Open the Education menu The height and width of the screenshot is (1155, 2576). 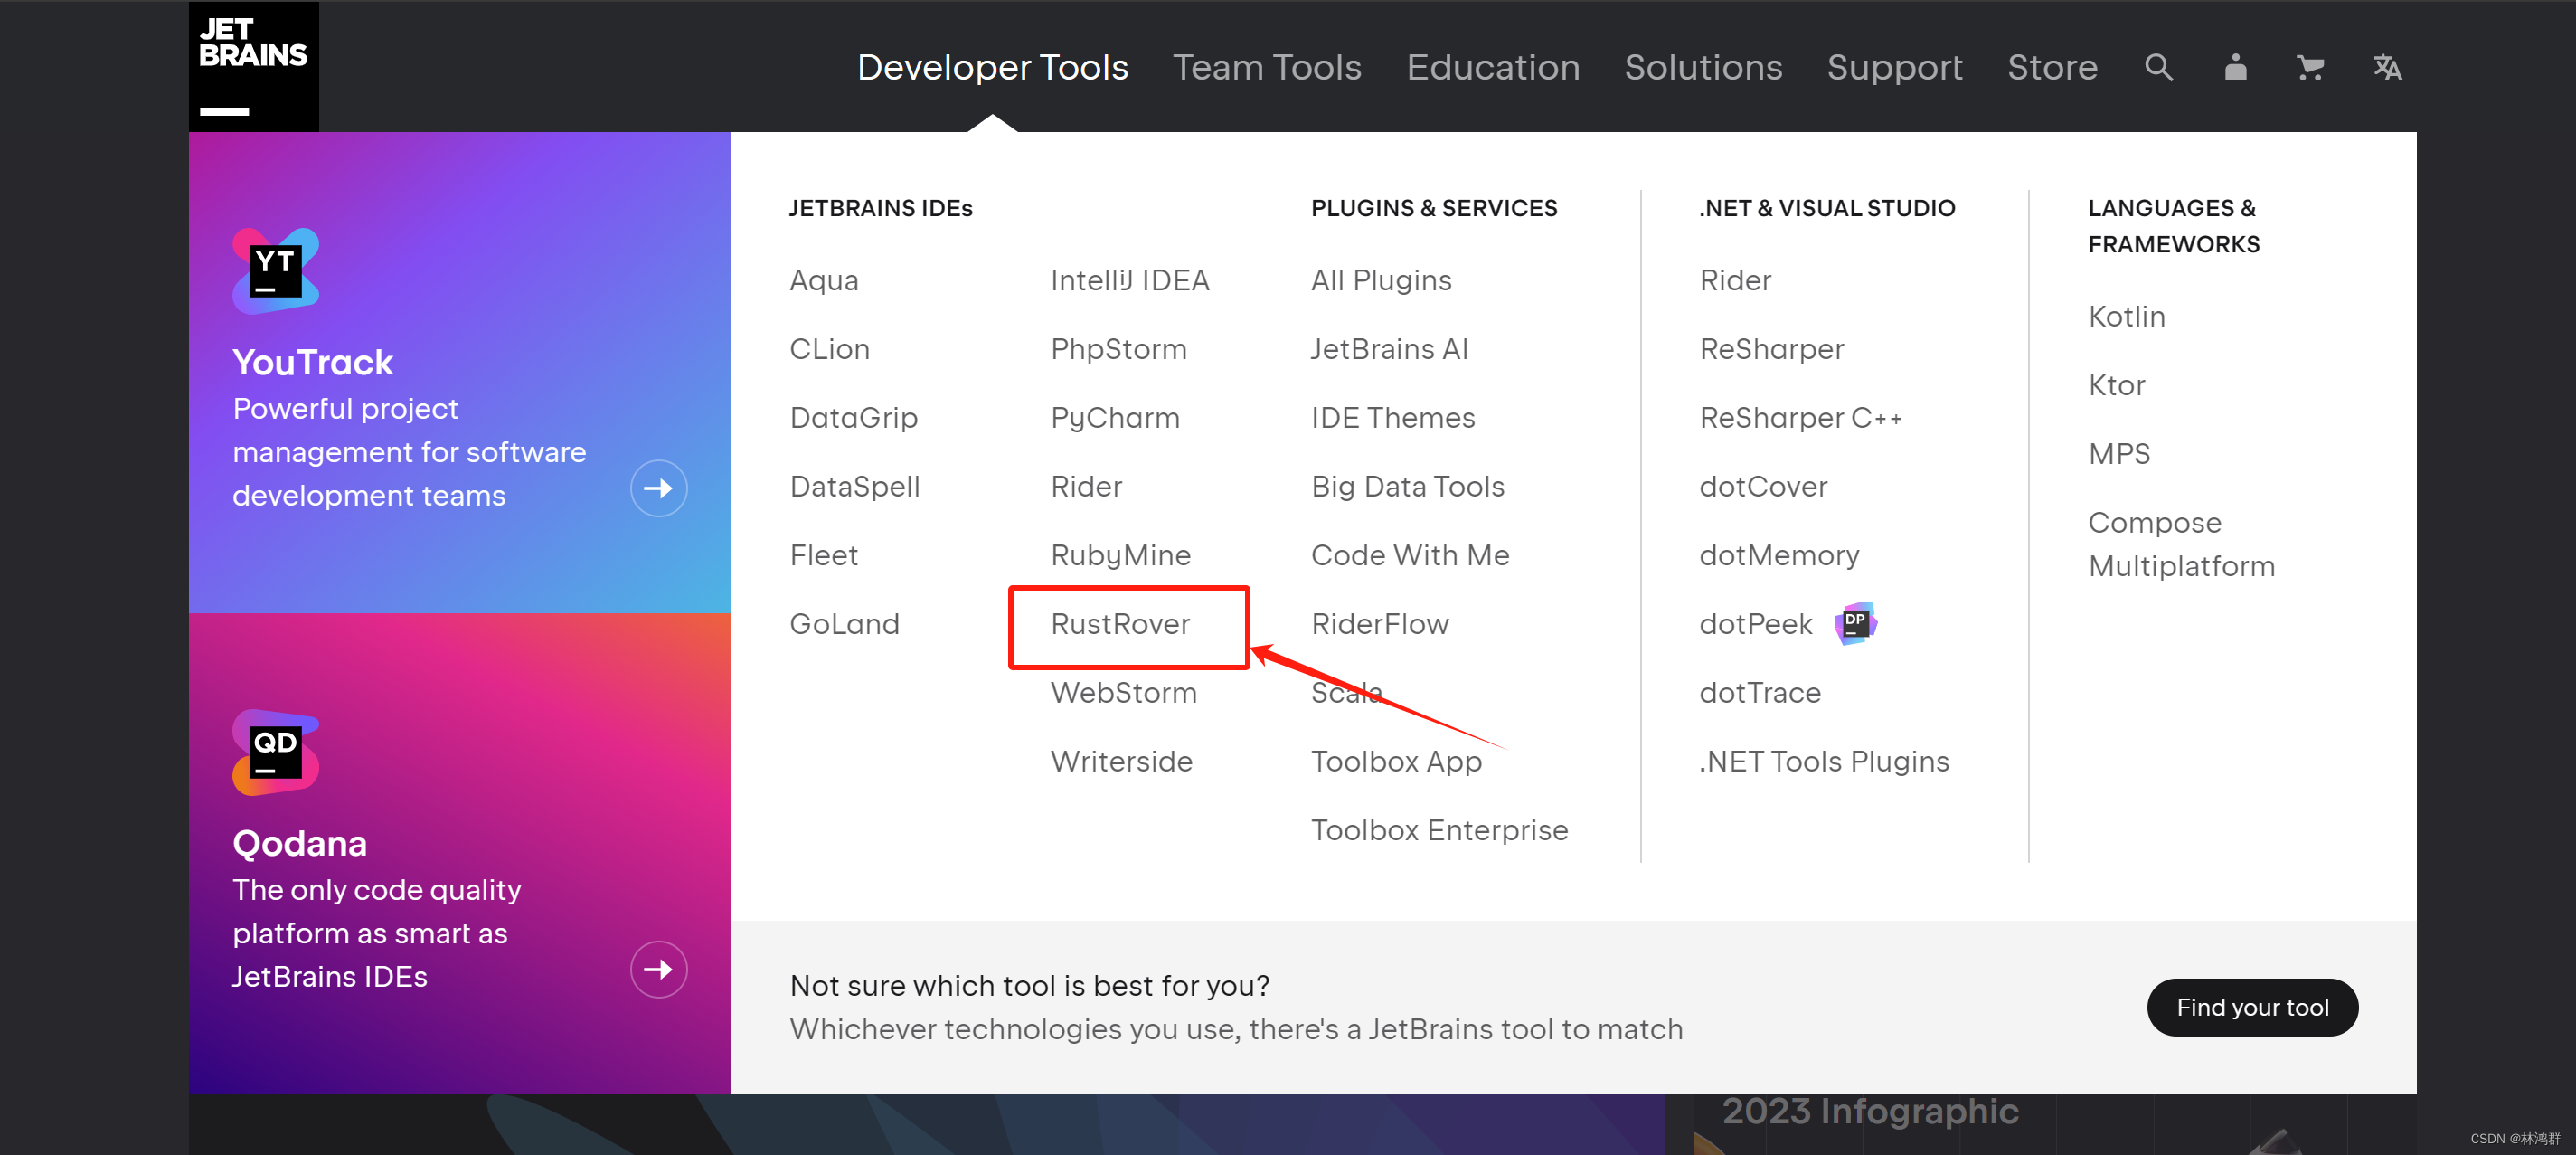[1492, 67]
